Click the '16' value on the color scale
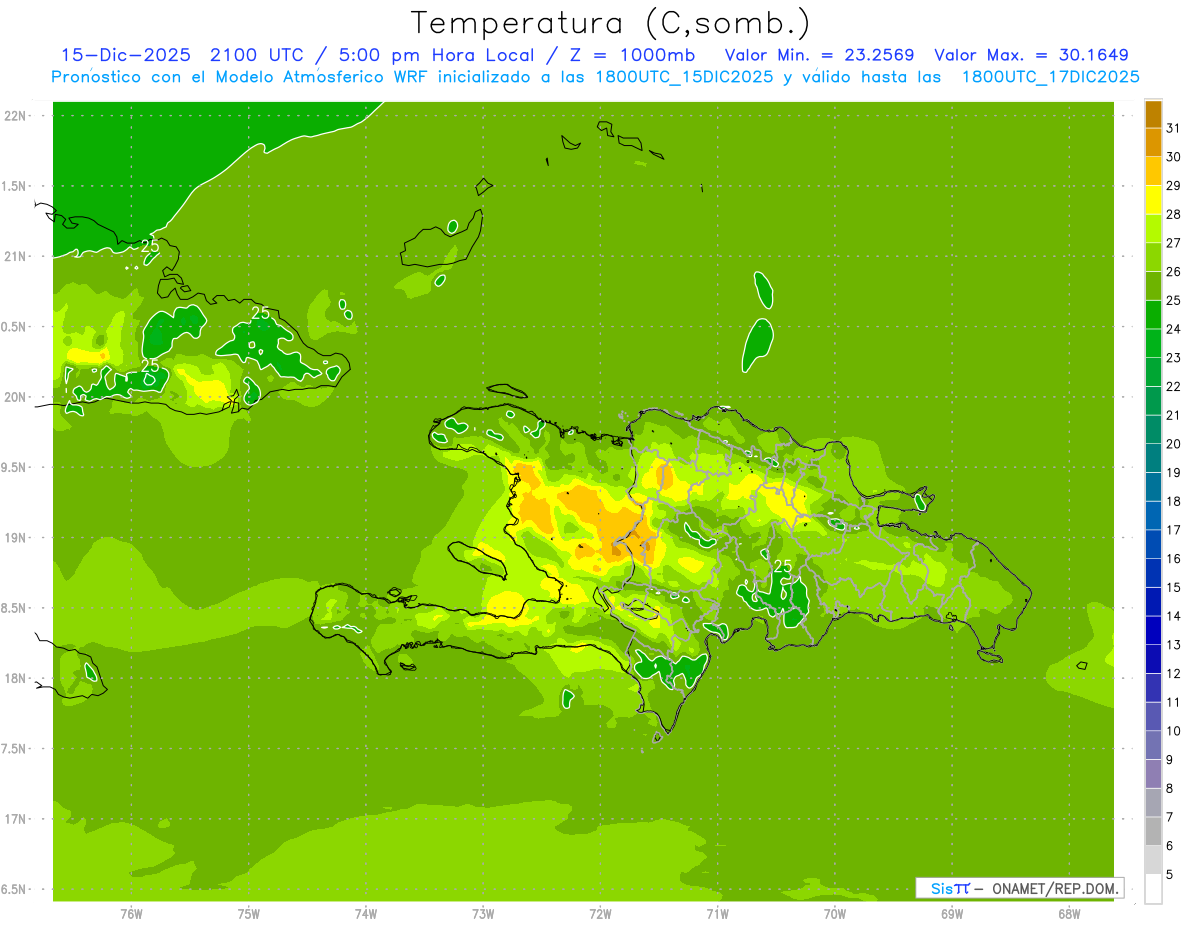 click(x=1174, y=558)
